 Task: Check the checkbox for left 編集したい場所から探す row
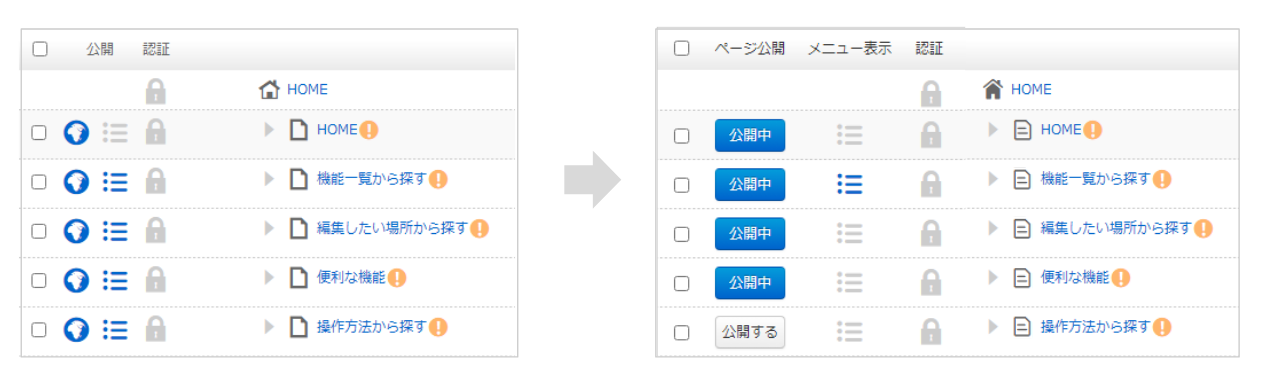click(39, 231)
